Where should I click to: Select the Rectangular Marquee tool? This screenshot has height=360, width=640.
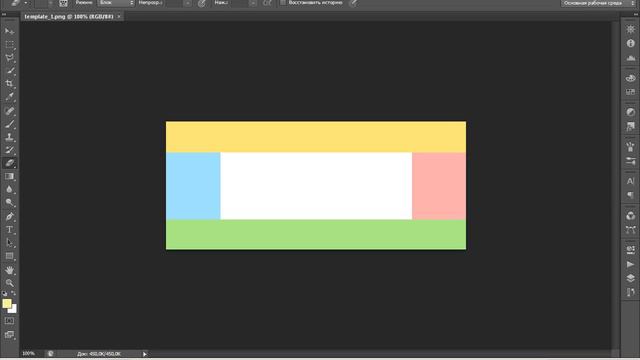tap(9, 44)
